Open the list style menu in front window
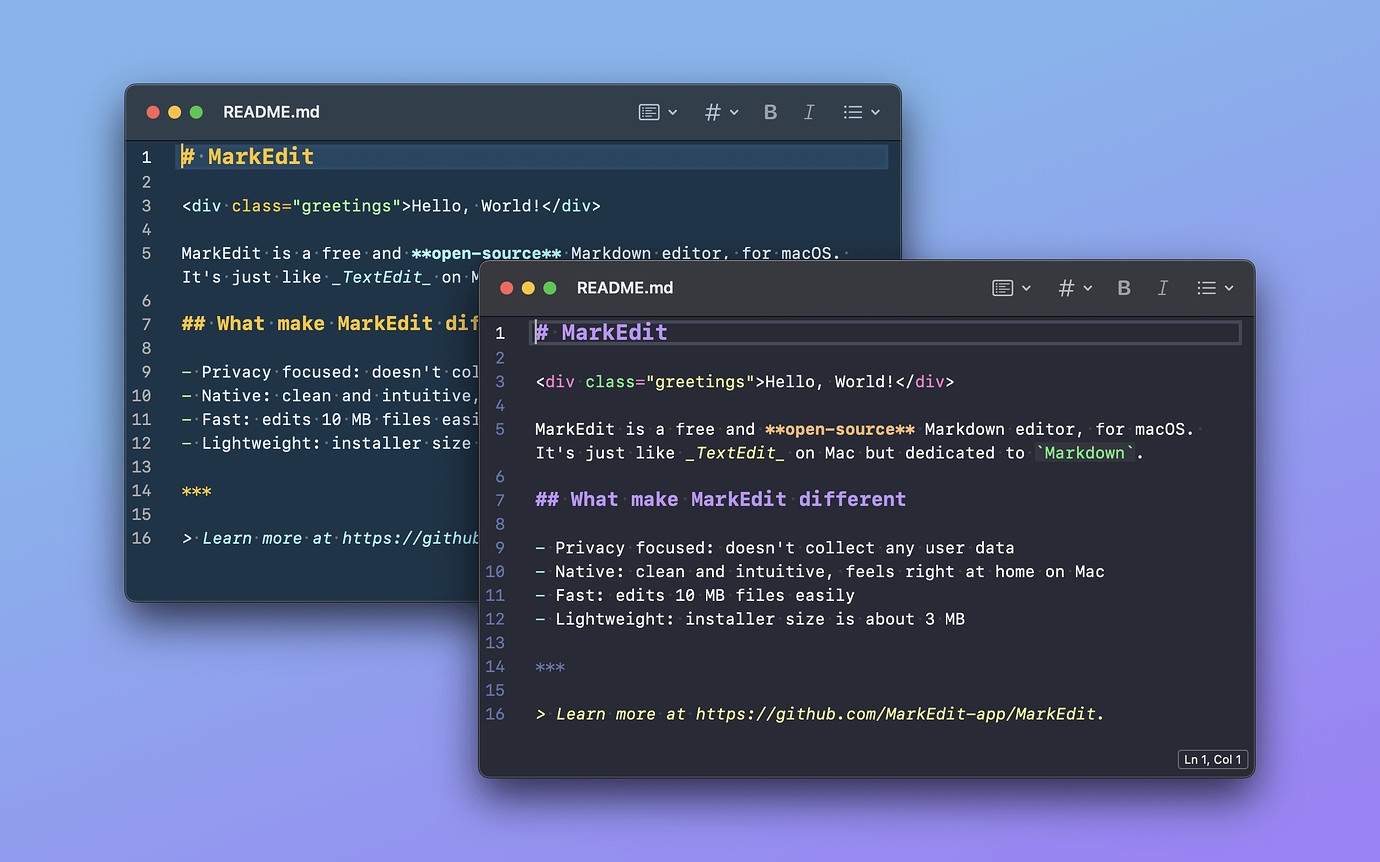Screen dimensions: 1380x862 [1215, 288]
